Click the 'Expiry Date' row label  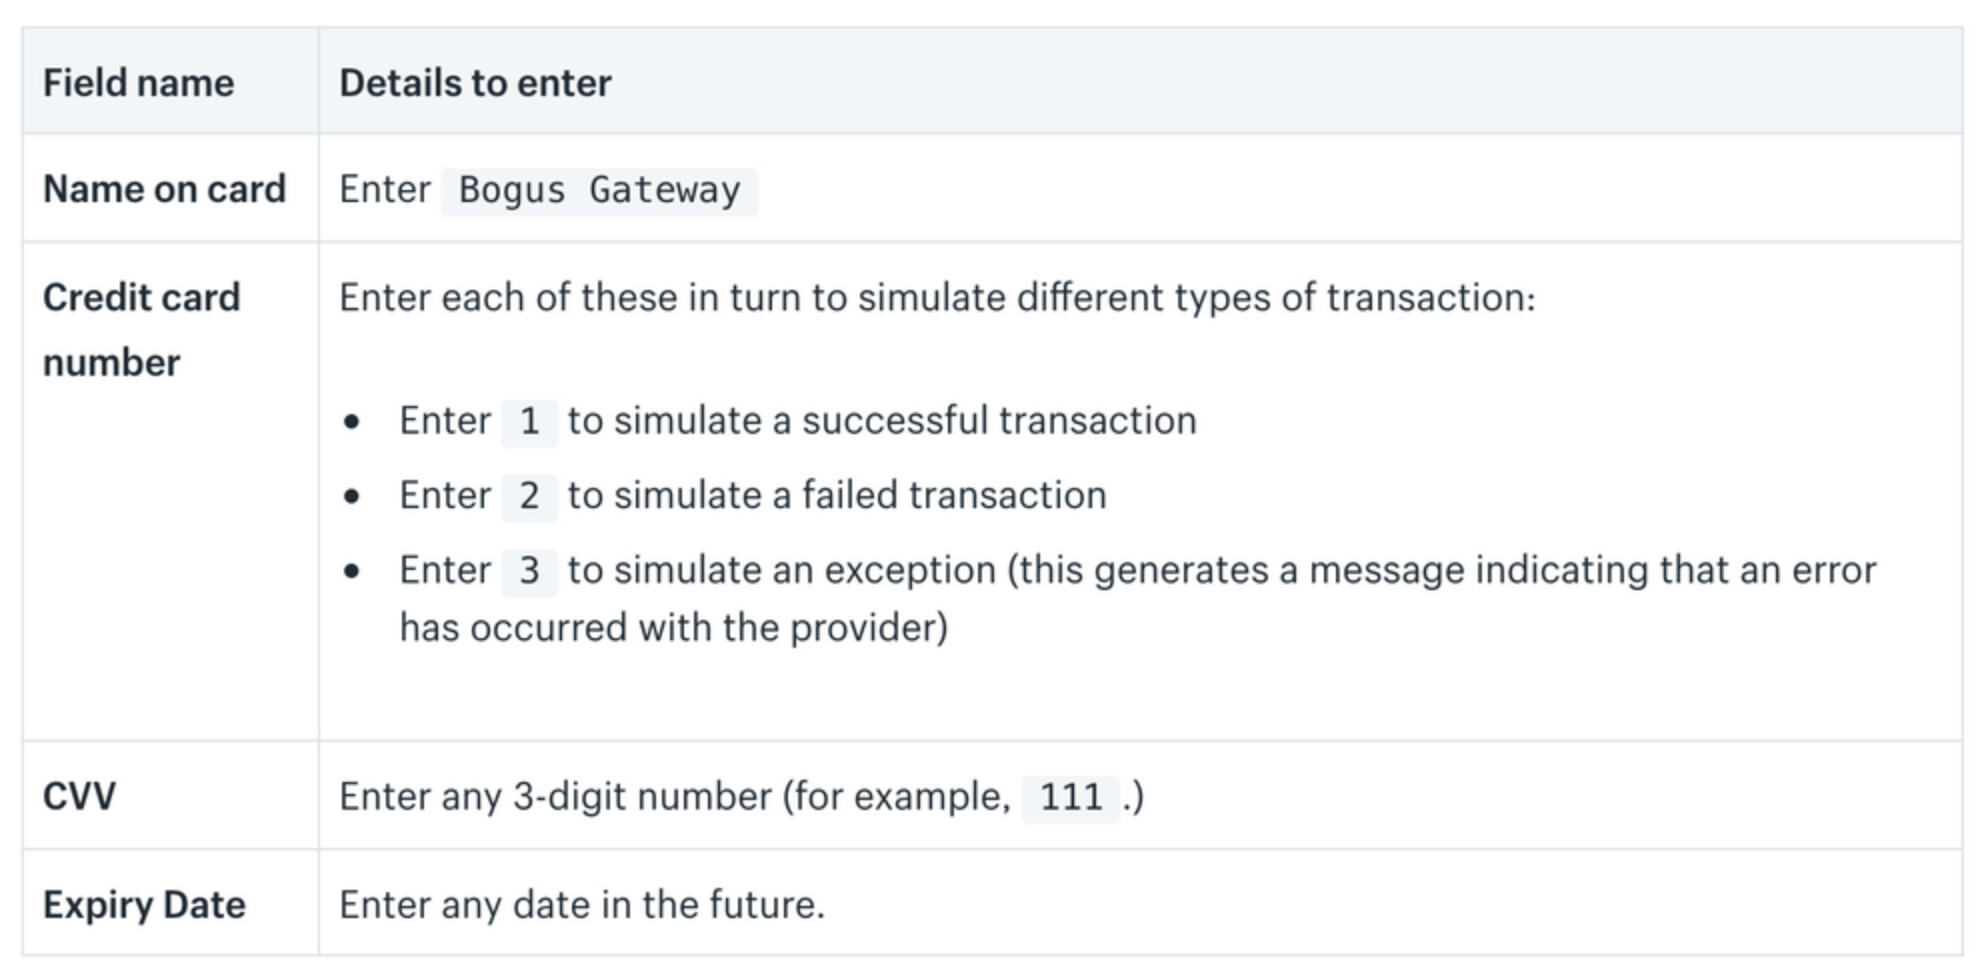coord(144,905)
